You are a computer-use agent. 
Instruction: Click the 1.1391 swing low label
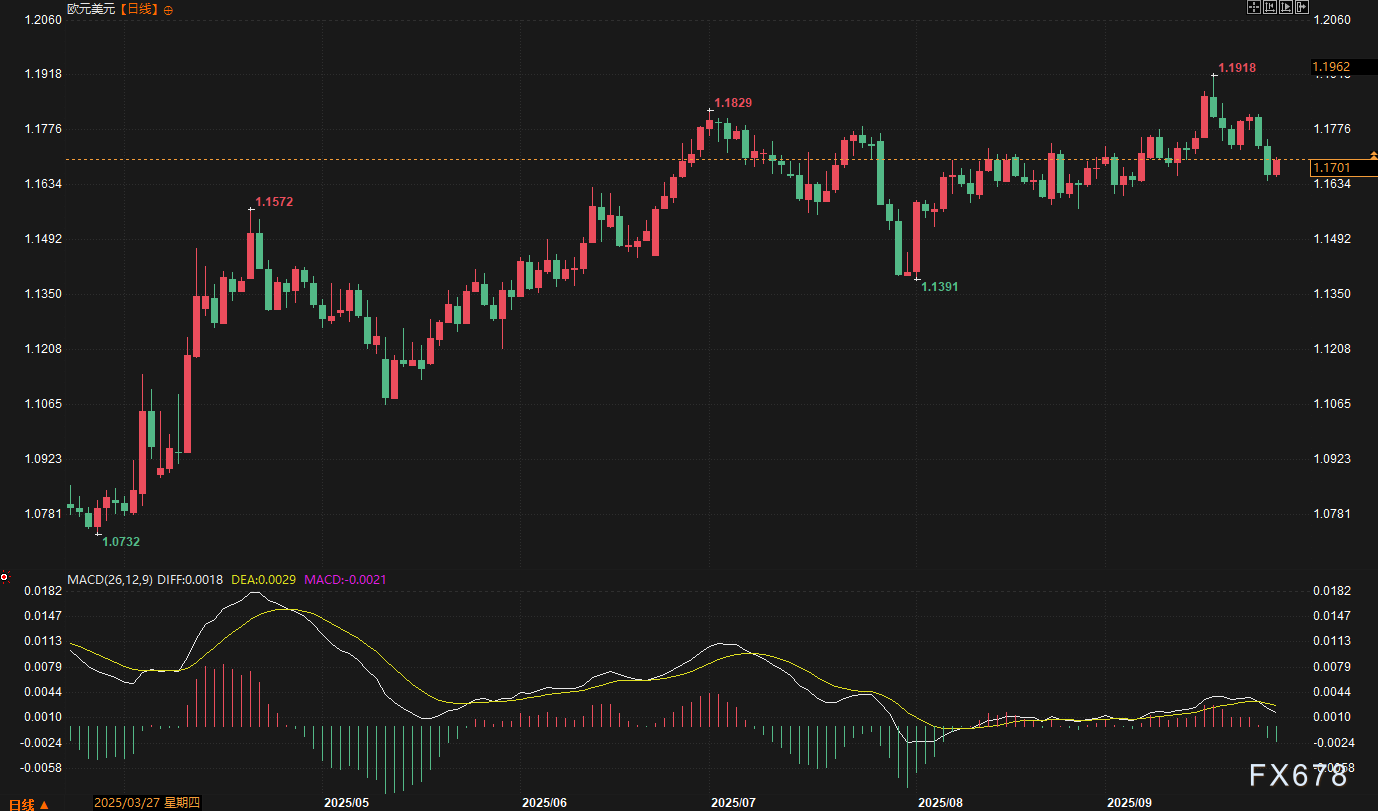pos(939,286)
